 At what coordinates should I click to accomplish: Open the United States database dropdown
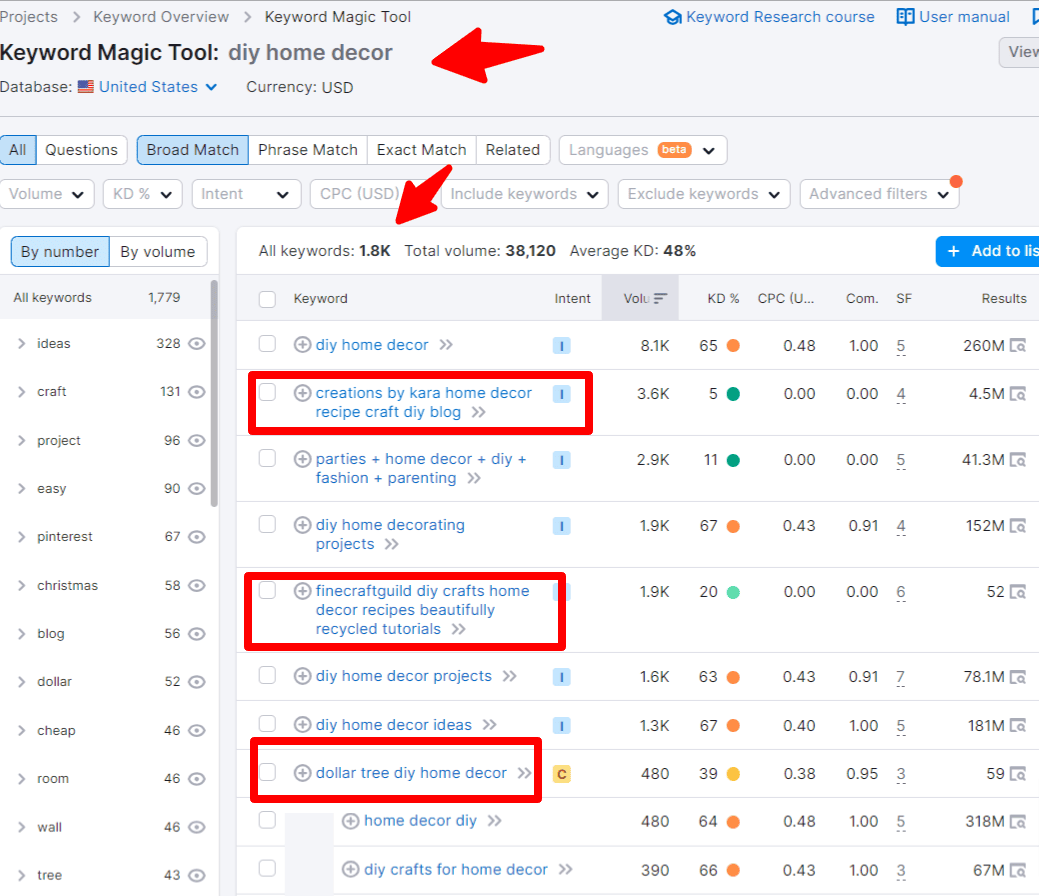pos(146,87)
